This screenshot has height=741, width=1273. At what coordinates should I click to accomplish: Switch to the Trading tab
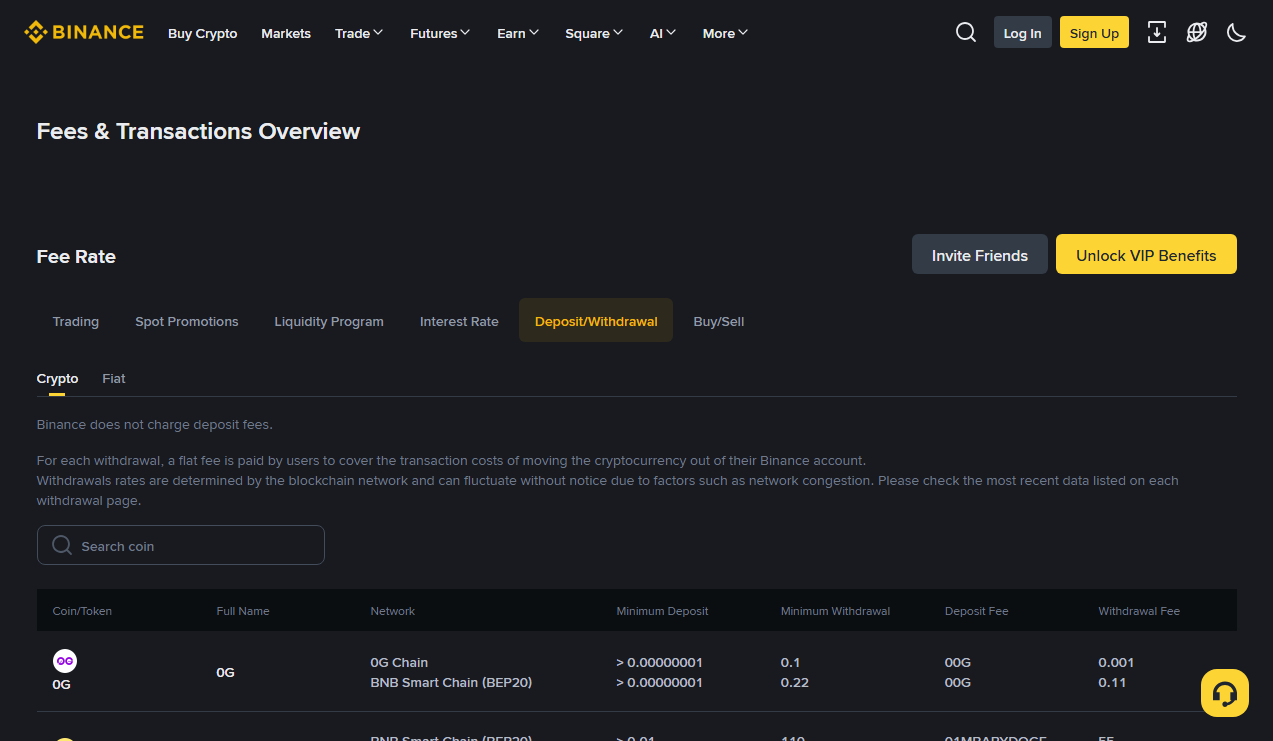coord(76,321)
